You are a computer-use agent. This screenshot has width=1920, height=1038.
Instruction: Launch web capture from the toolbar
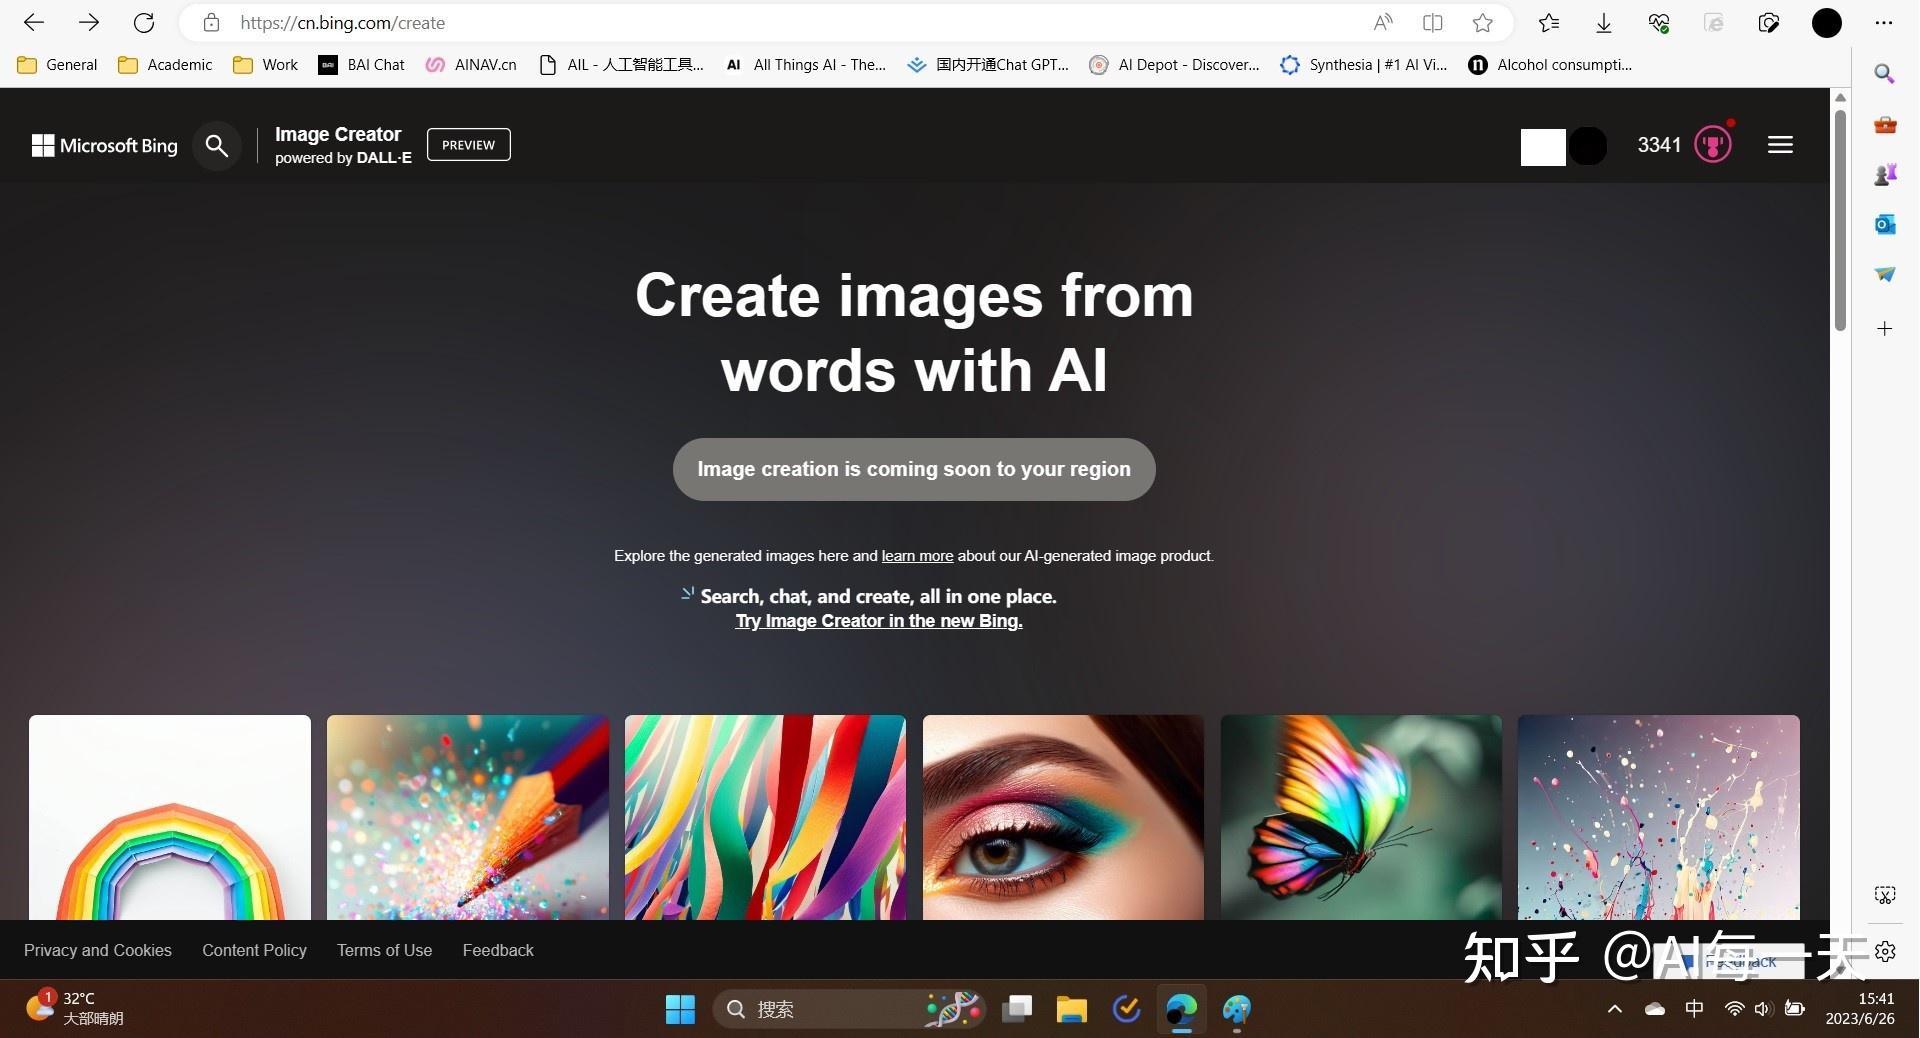point(1767,22)
